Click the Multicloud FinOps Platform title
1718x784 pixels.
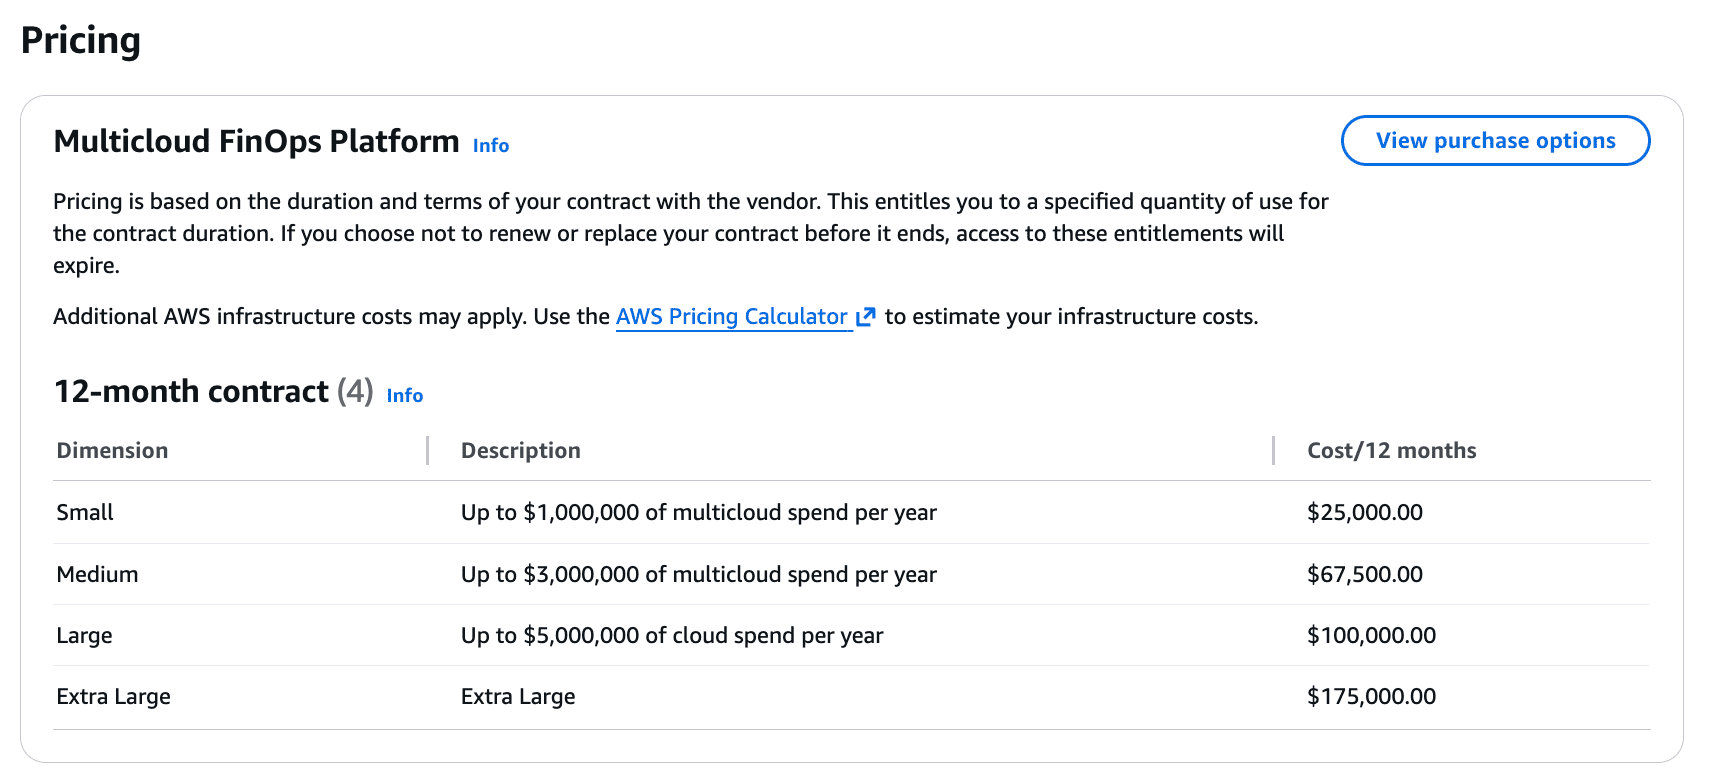coord(256,141)
